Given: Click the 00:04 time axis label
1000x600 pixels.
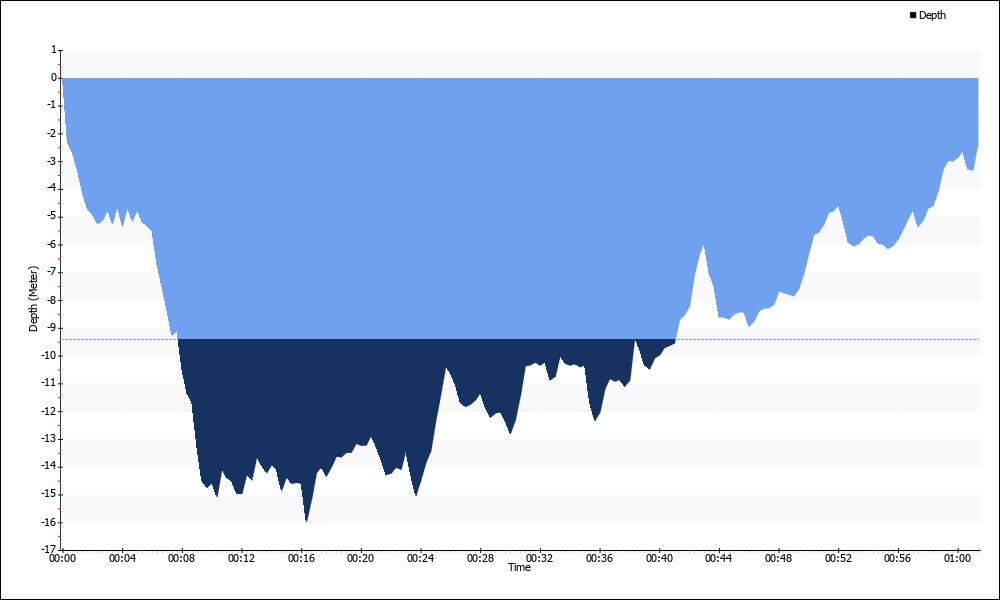Looking at the screenshot, I should (x=122, y=558).
